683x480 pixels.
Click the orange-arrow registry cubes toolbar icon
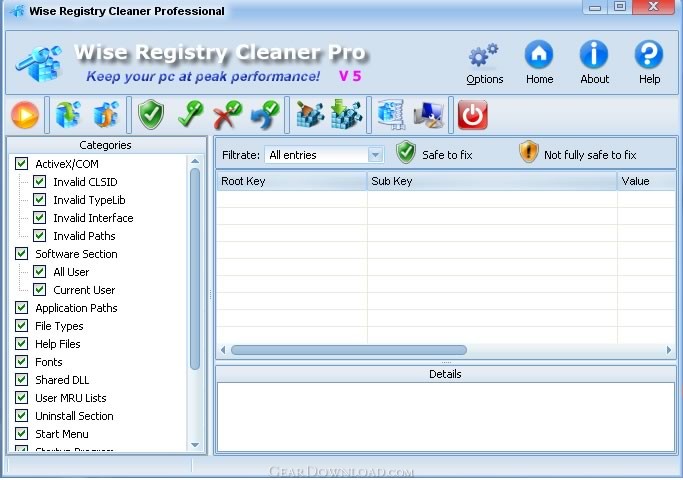tap(106, 115)
